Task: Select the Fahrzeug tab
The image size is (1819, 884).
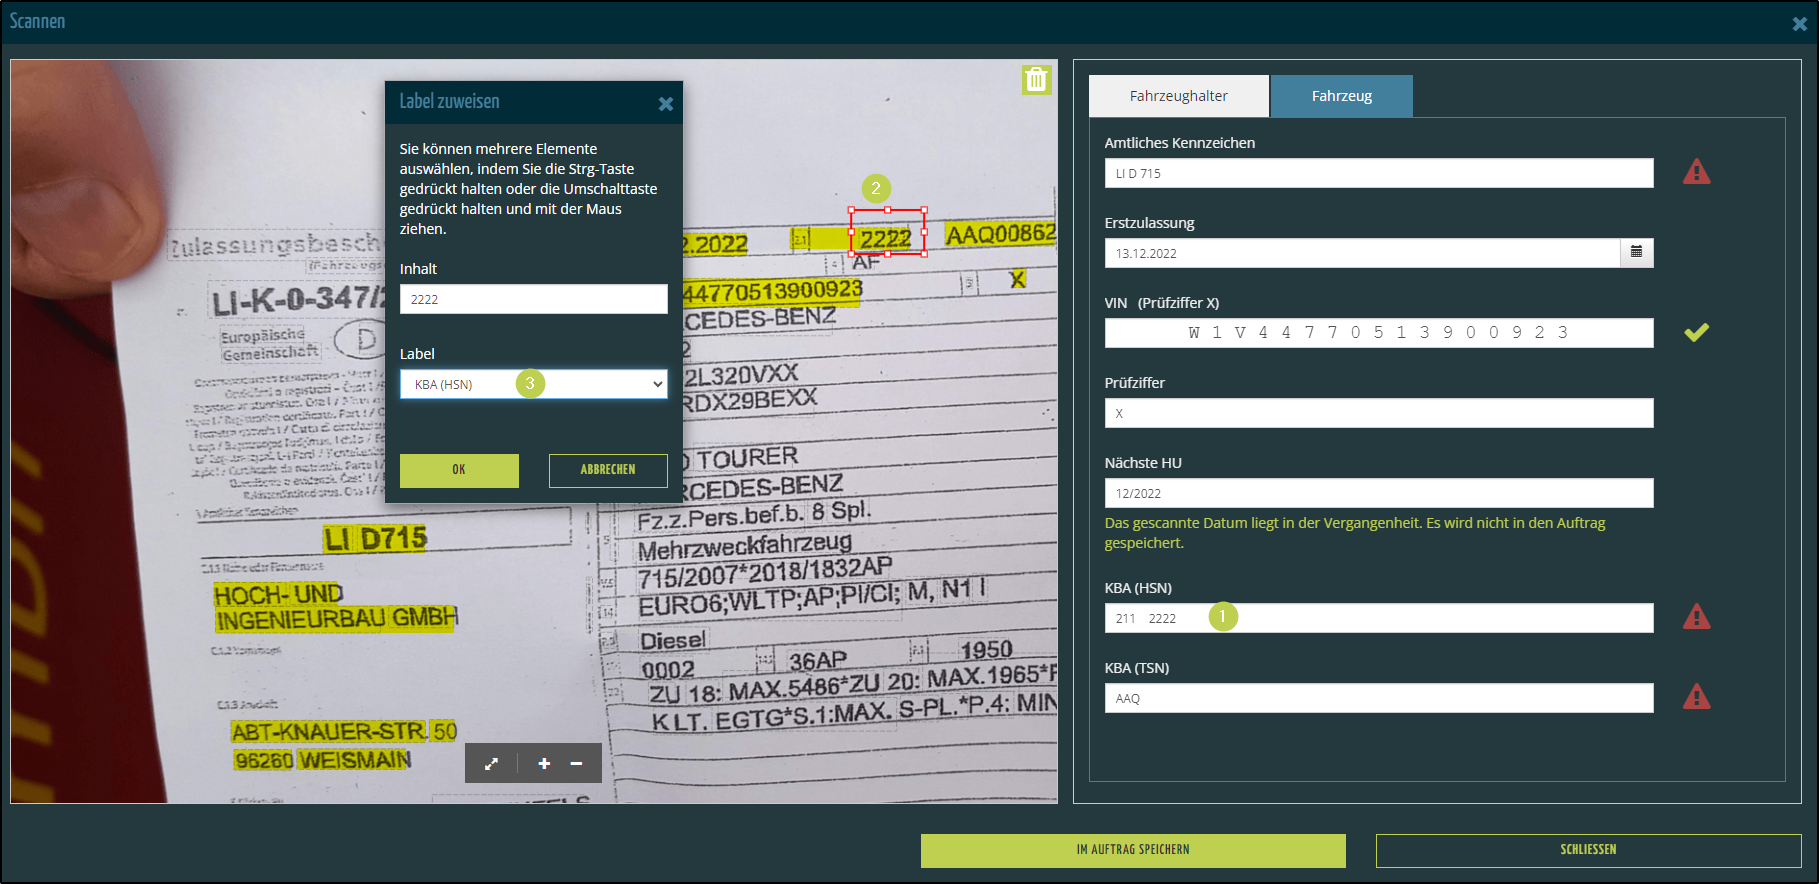Action: [x=1341, y=96]
